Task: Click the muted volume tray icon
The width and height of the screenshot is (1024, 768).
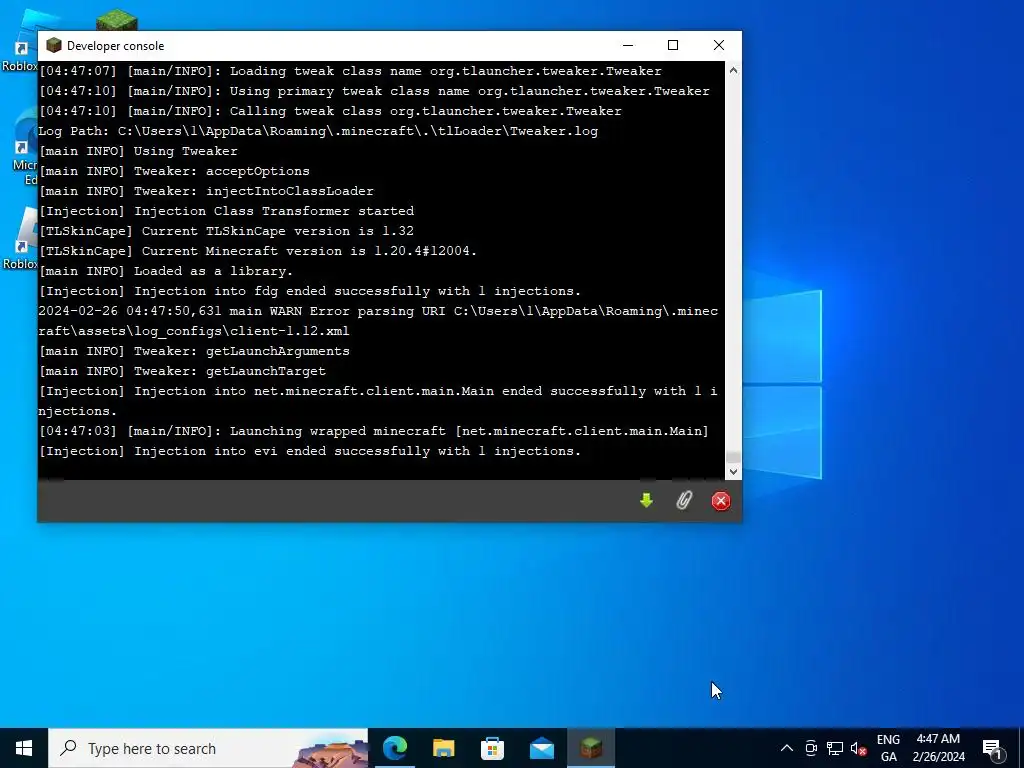Action: point(859,748)
